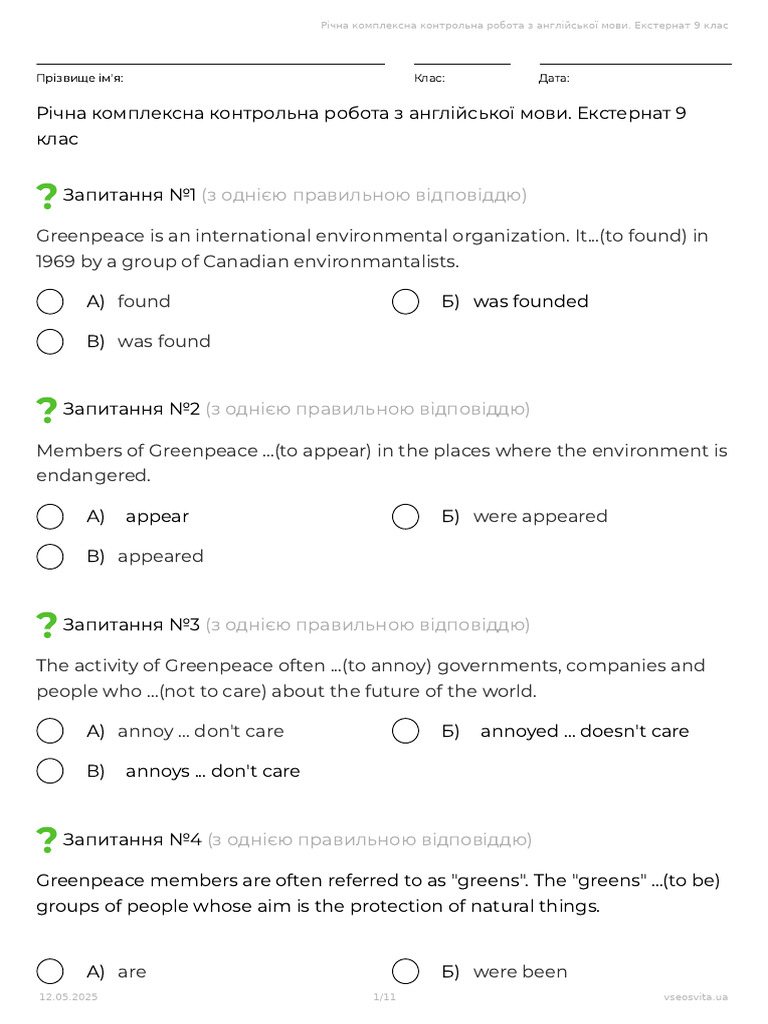Image resolution: width=768 pixels, height=1024 pixels.
Task: Choose 'annoyed ... doesn't care' answer
Action: 406,731
